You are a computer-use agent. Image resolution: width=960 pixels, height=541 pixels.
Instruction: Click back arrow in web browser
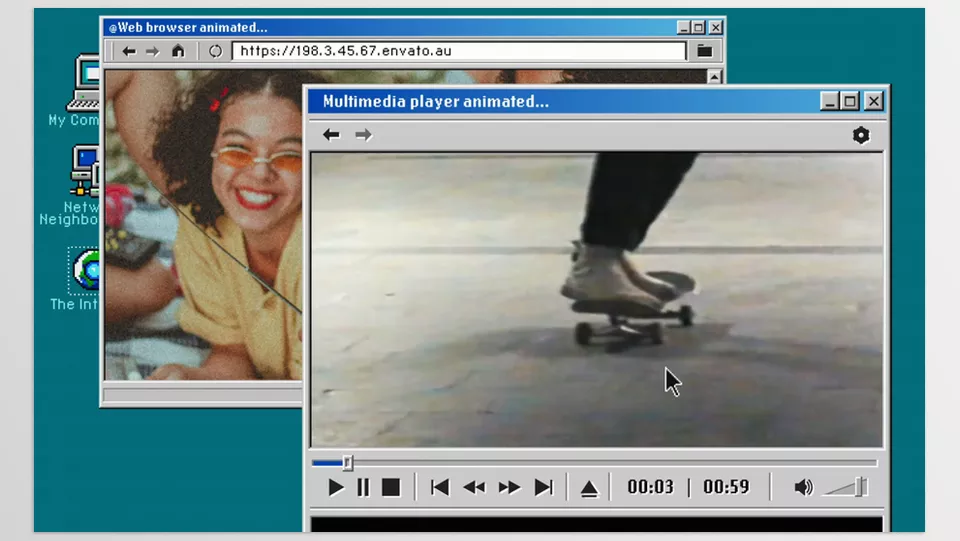[x=129, y=51]
